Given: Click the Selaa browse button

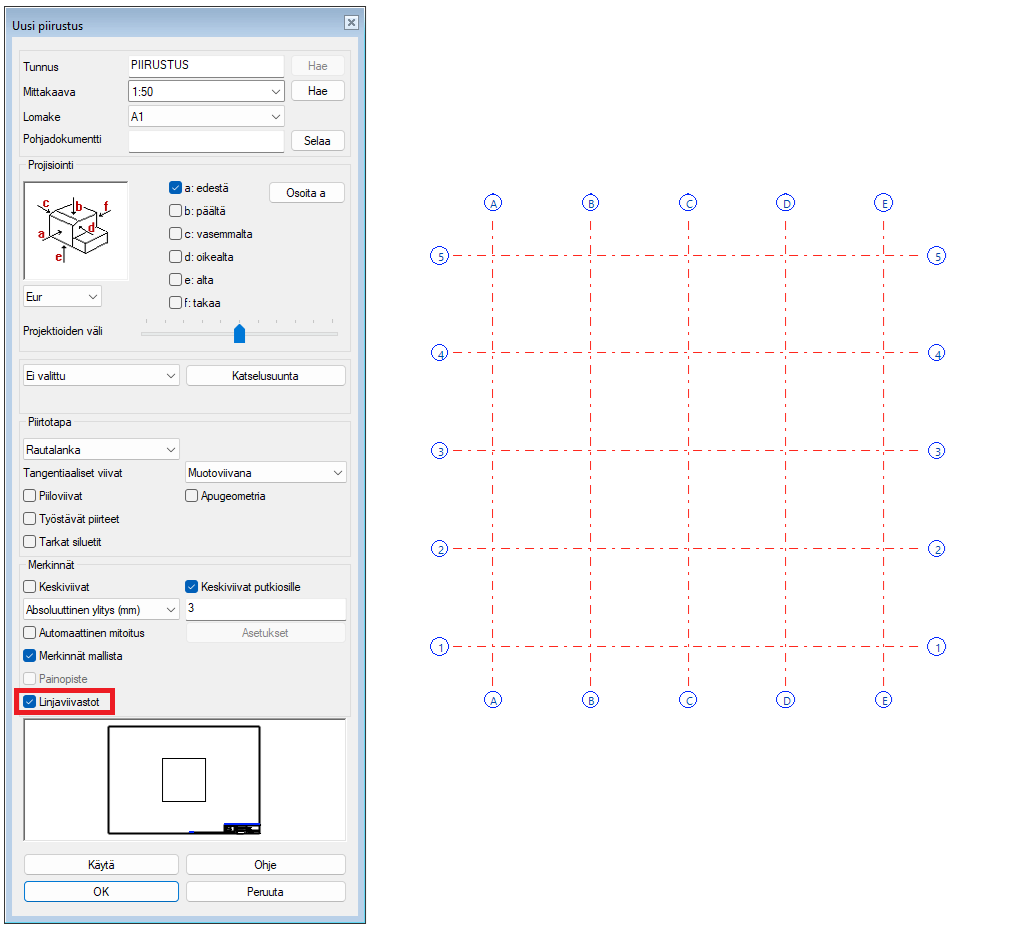Looking at the screenshot, I should [x=317, y=141].
